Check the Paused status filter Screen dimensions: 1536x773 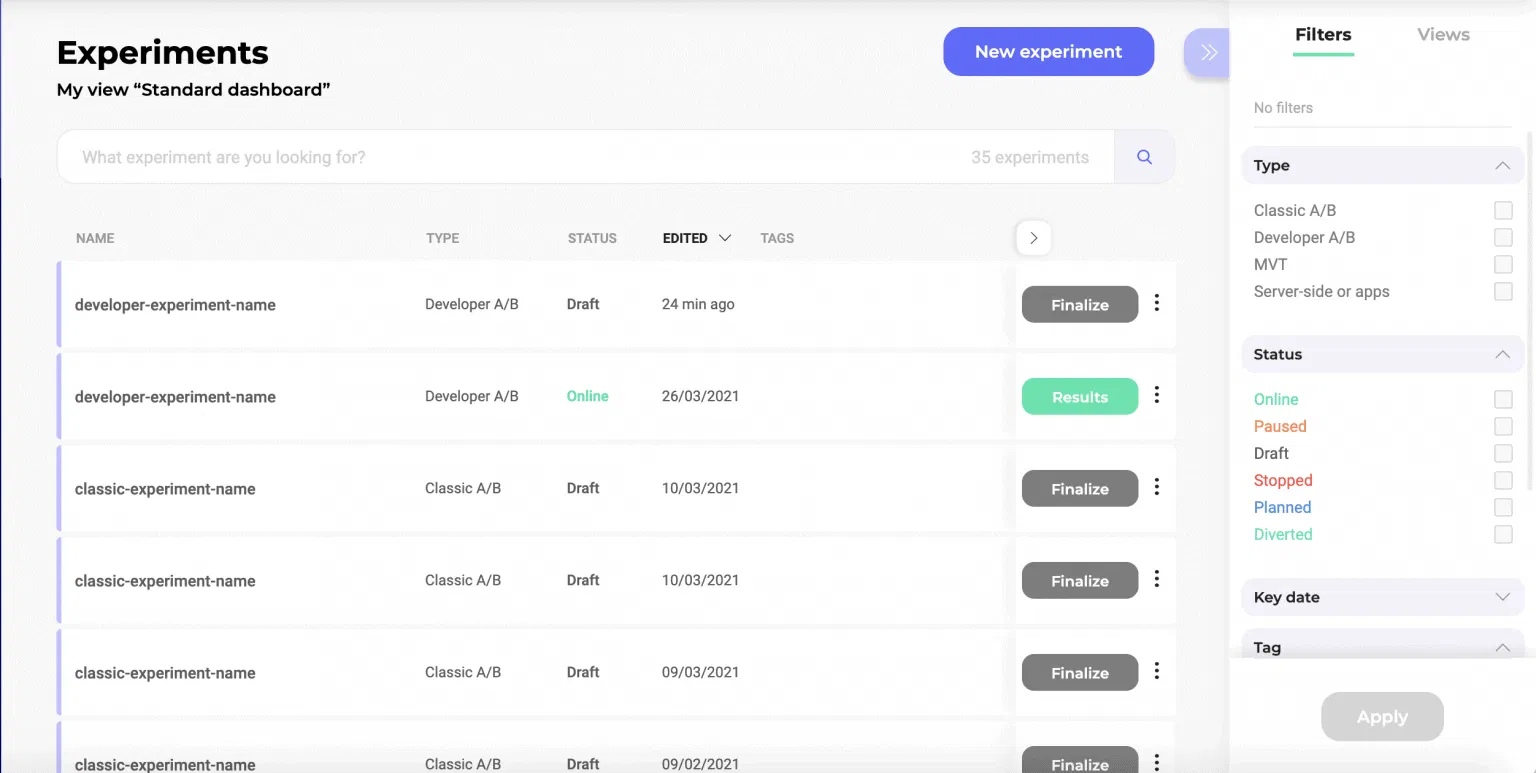click(x=1503, y=426)
